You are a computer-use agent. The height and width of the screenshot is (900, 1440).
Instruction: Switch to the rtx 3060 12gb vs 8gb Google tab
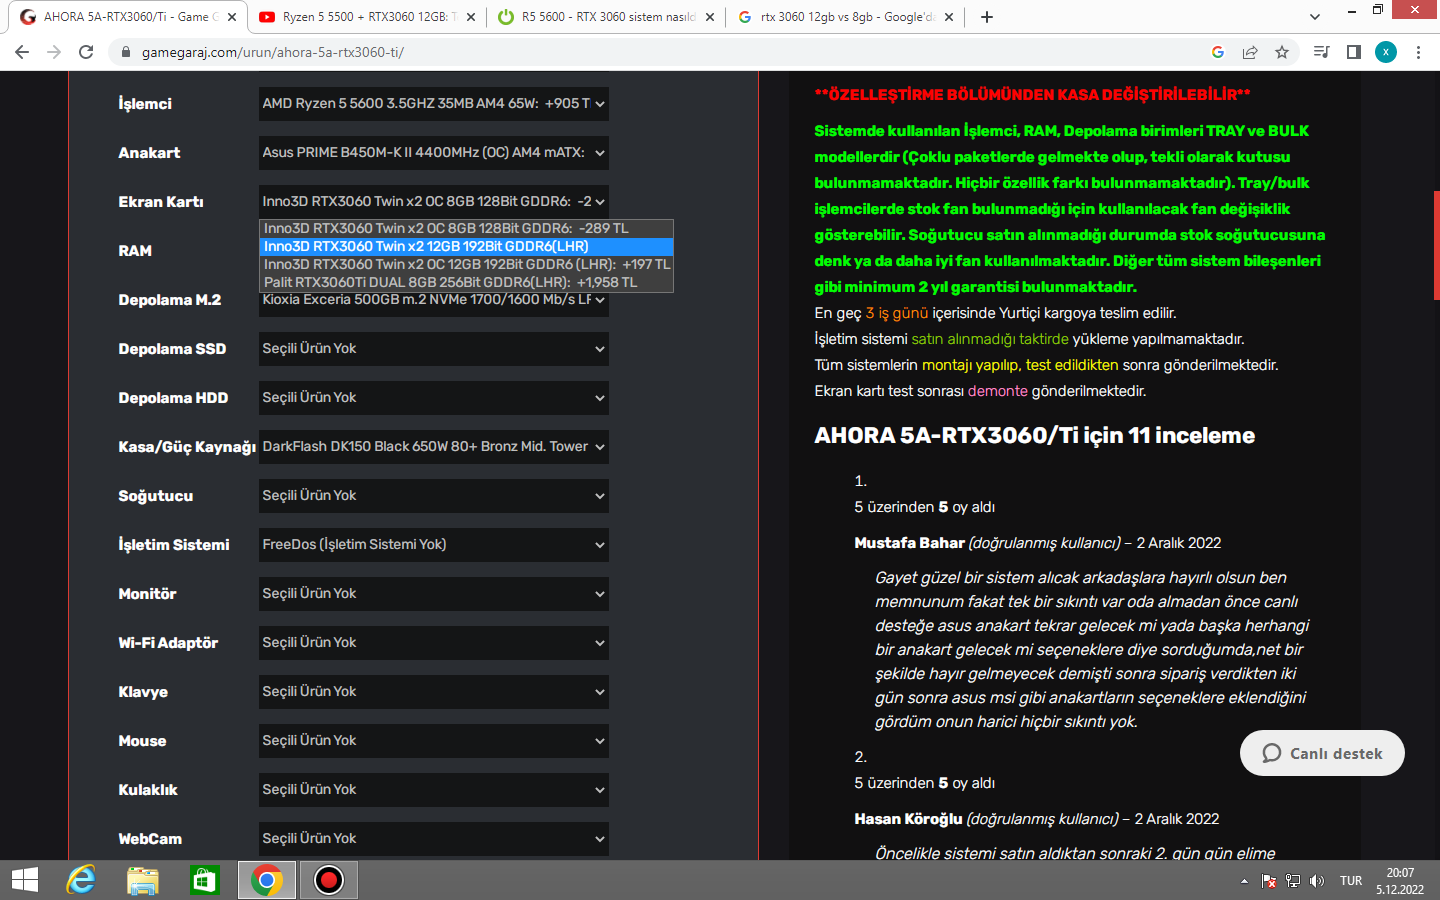845,17
